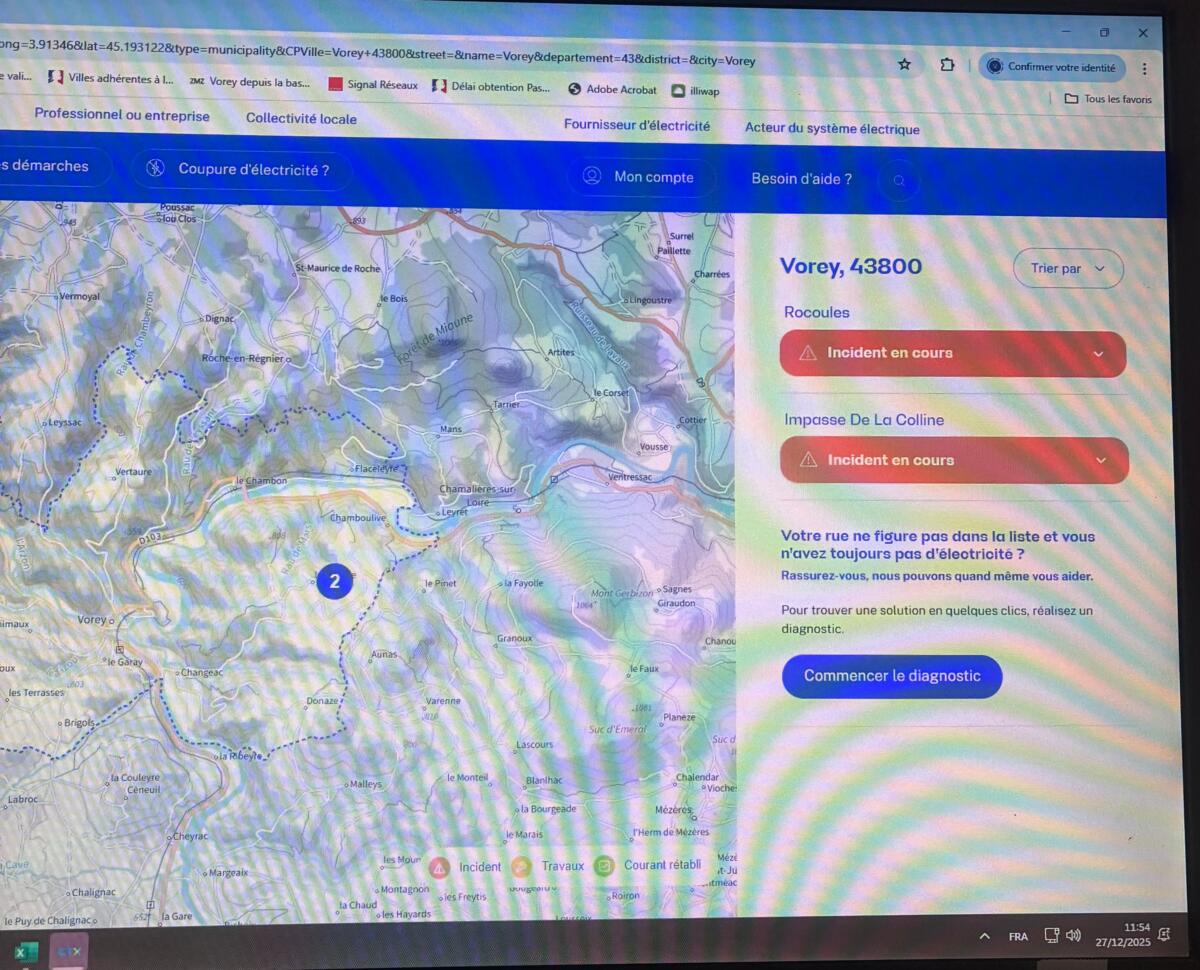Open the browser extensions puzzle icon
Viewport: 1200px width, 970px height.
point(947,65)
